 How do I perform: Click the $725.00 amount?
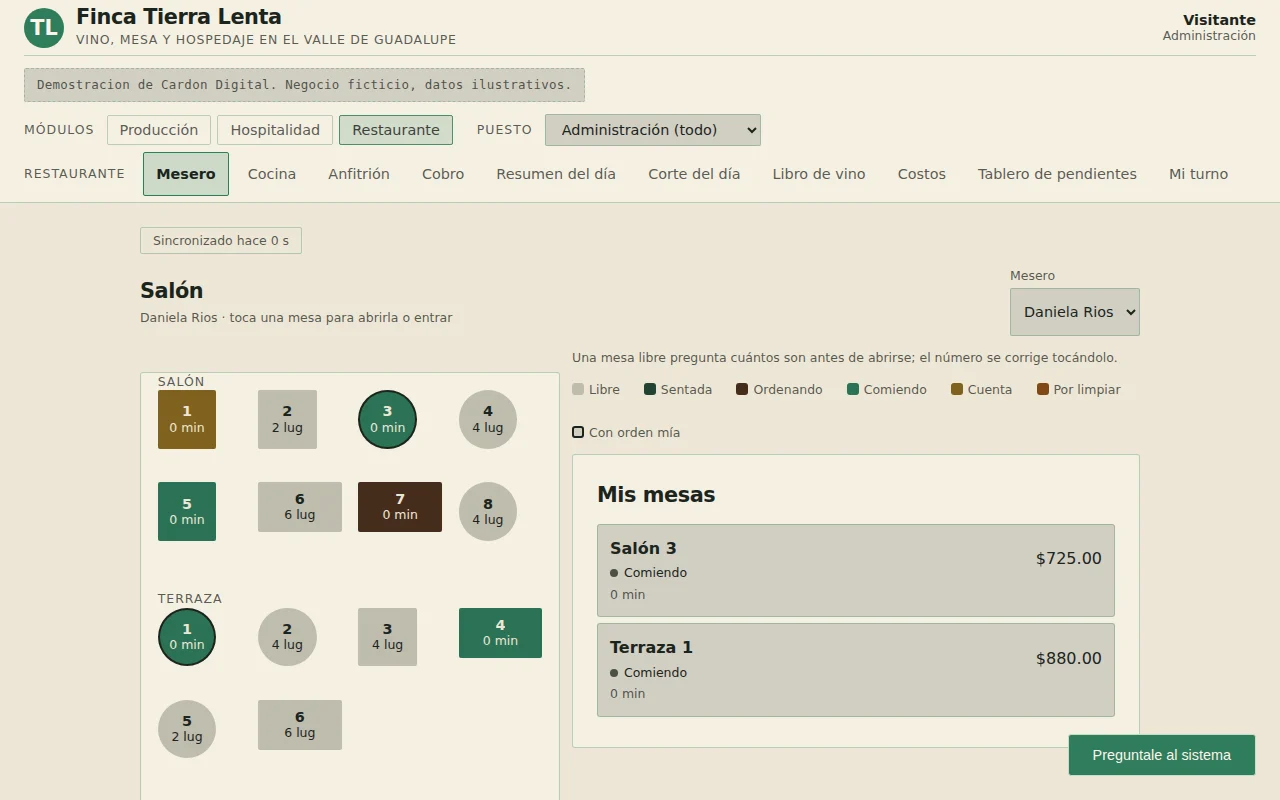coord(1069,559)
